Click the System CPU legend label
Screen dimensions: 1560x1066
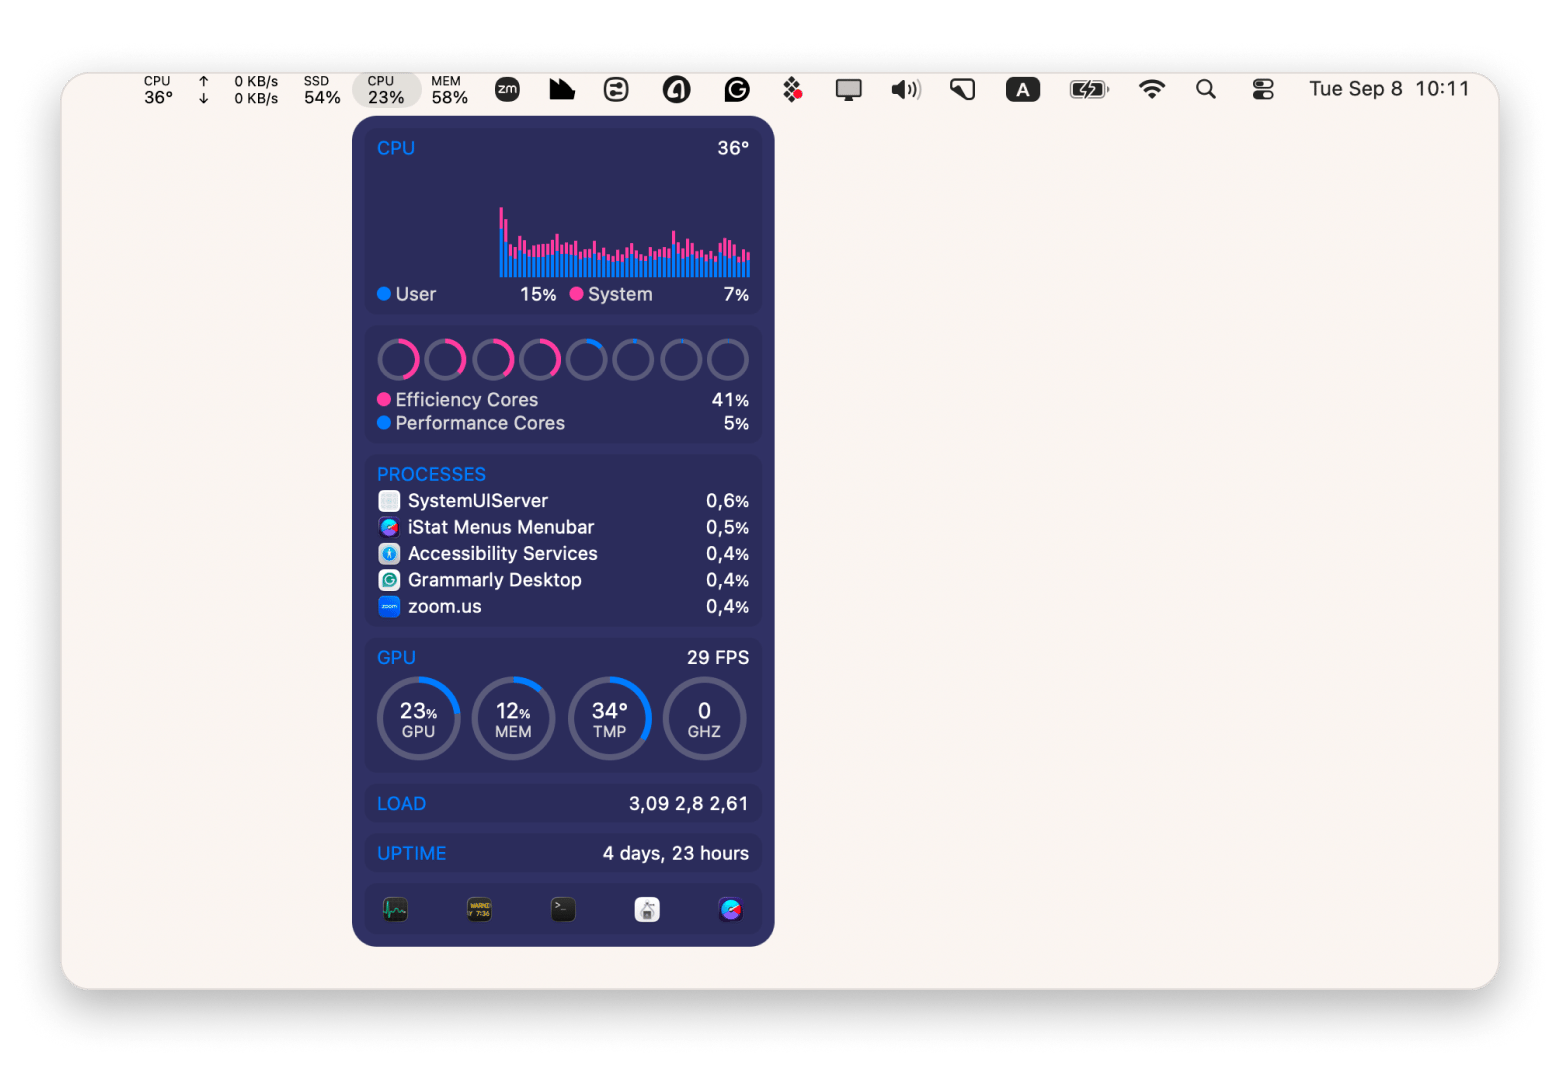click(x=620, y=294)
